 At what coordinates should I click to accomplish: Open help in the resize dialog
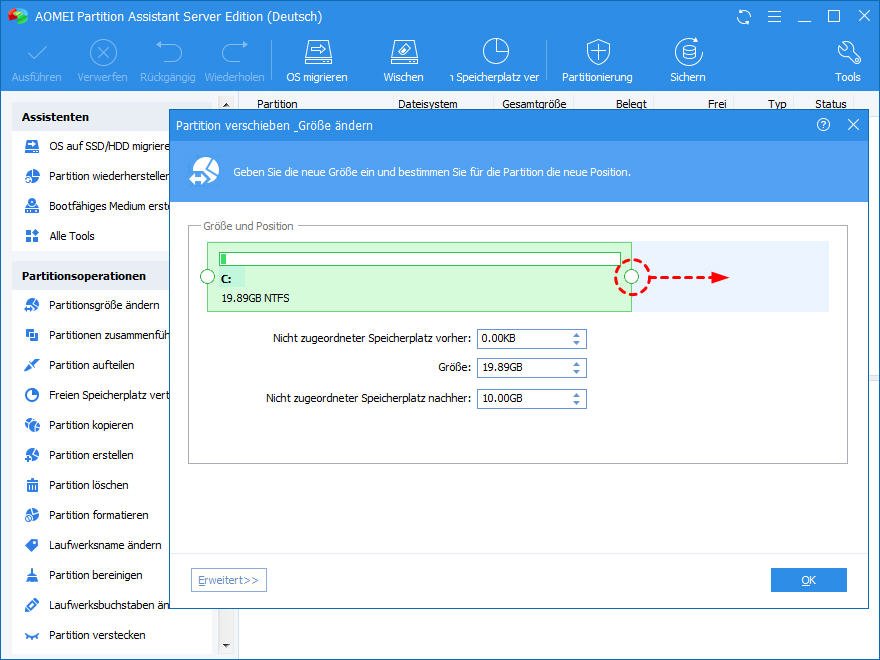[x=823, y=125]
